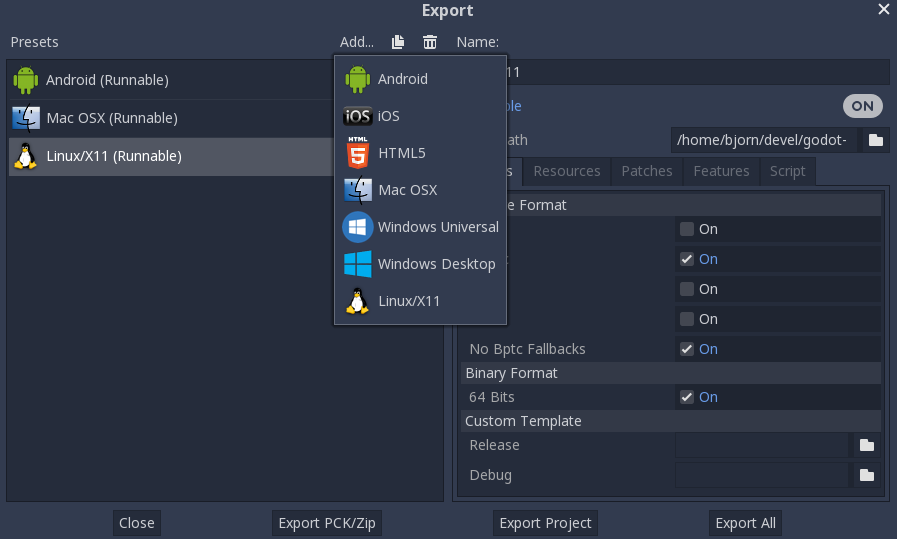Click Android robot icon in Presets list

pyautogui.click(x=26, y=80)
